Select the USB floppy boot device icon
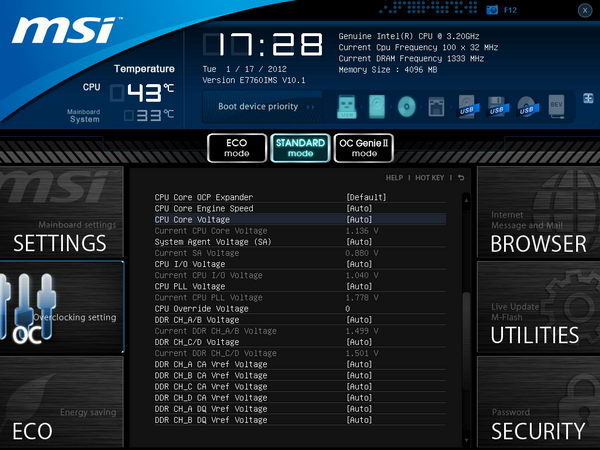This screenshot has width=600, height=450. click(498, 106)
